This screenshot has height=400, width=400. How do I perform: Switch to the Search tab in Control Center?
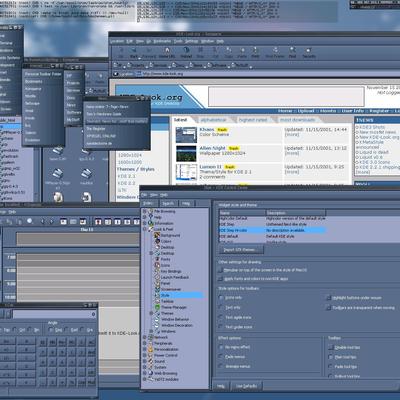[x=168, y=203]
